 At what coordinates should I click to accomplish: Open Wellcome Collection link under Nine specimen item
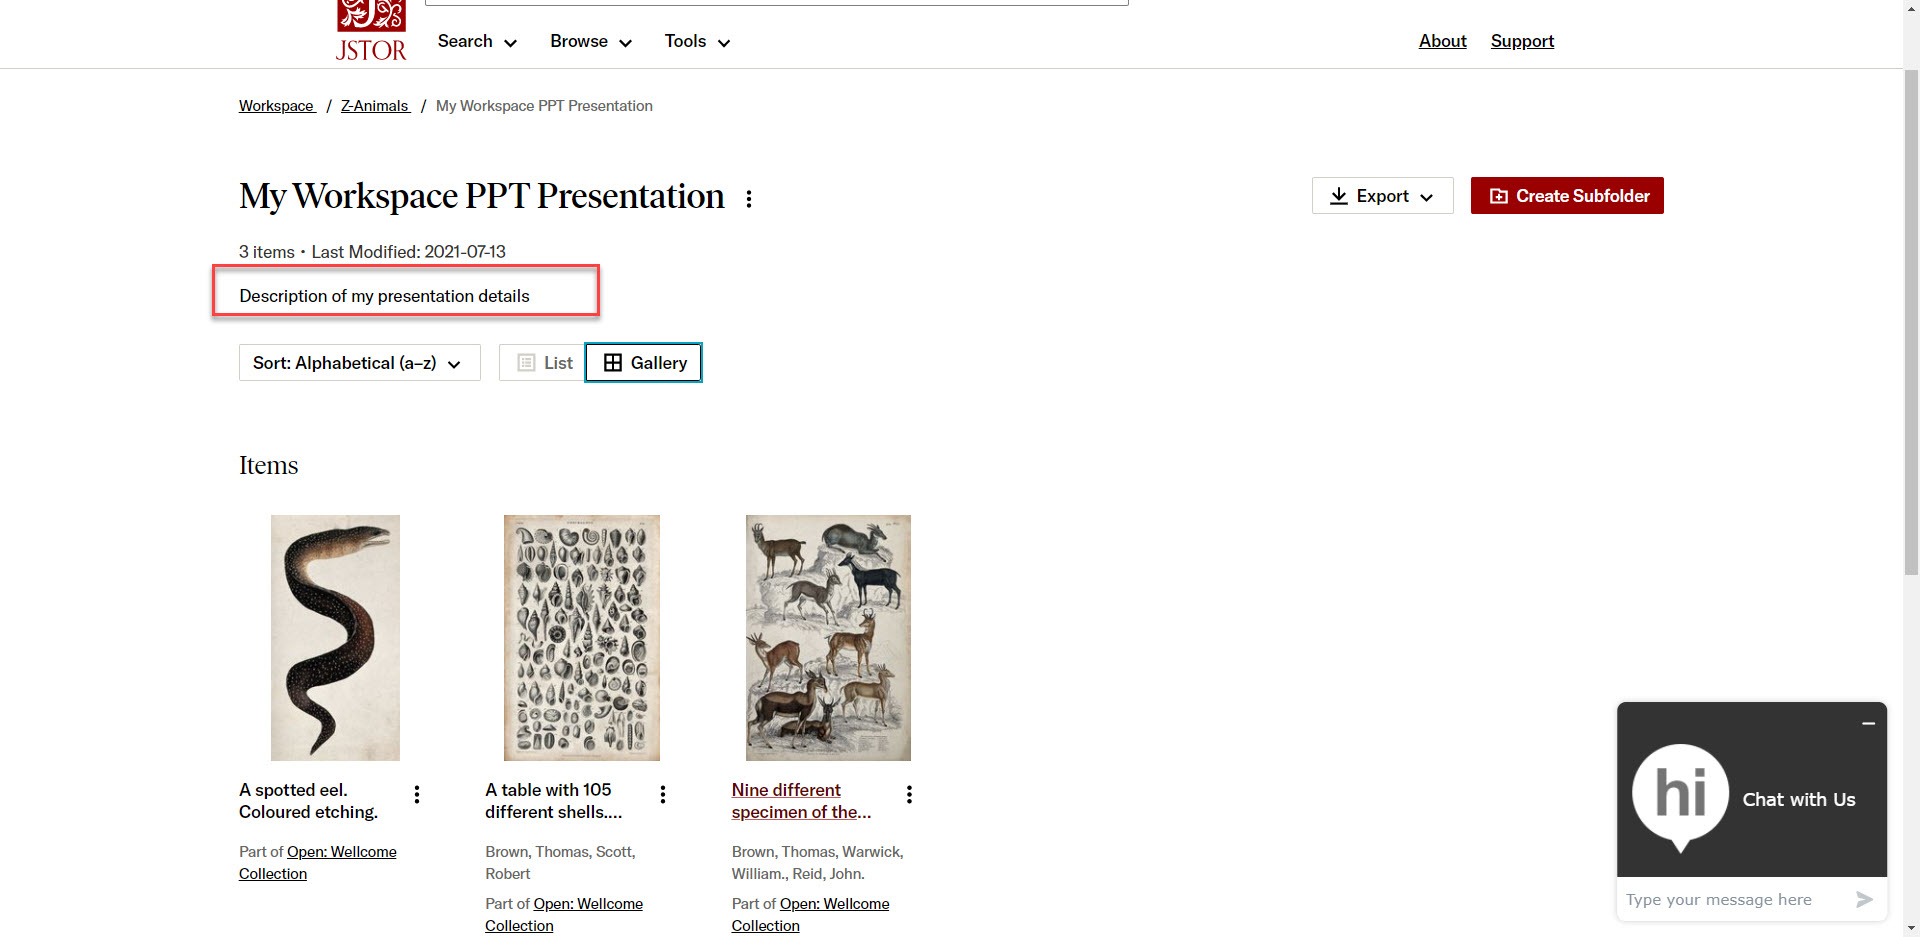(810, 915)
